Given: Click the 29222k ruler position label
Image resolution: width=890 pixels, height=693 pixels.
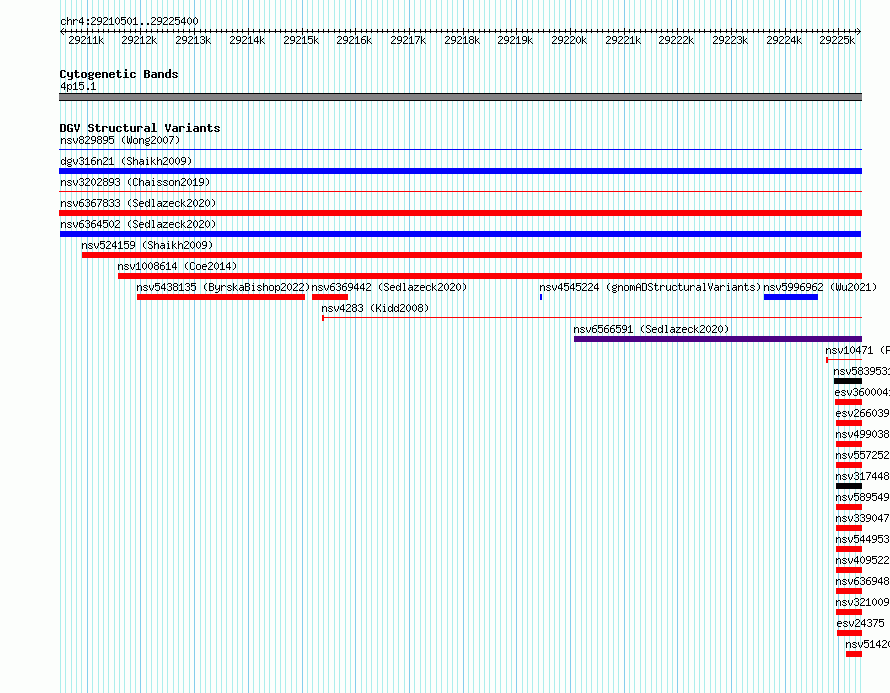Looking at the screenshot, I should (676, 40).
